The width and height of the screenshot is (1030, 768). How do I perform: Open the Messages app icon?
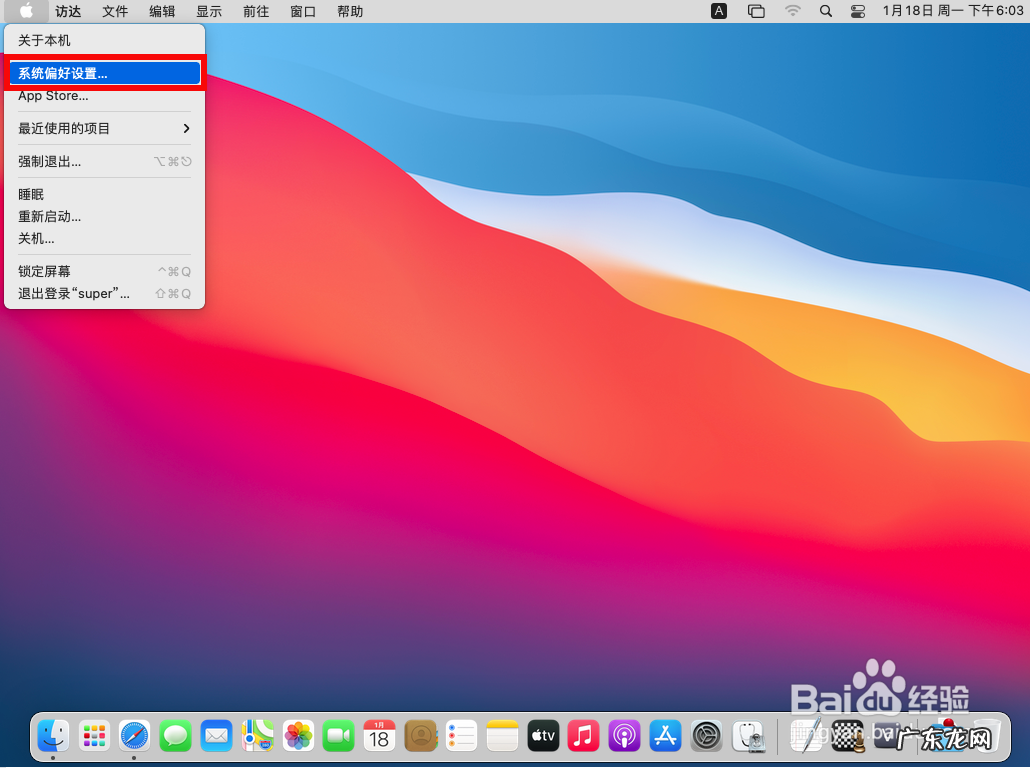[x=176, y=737]
